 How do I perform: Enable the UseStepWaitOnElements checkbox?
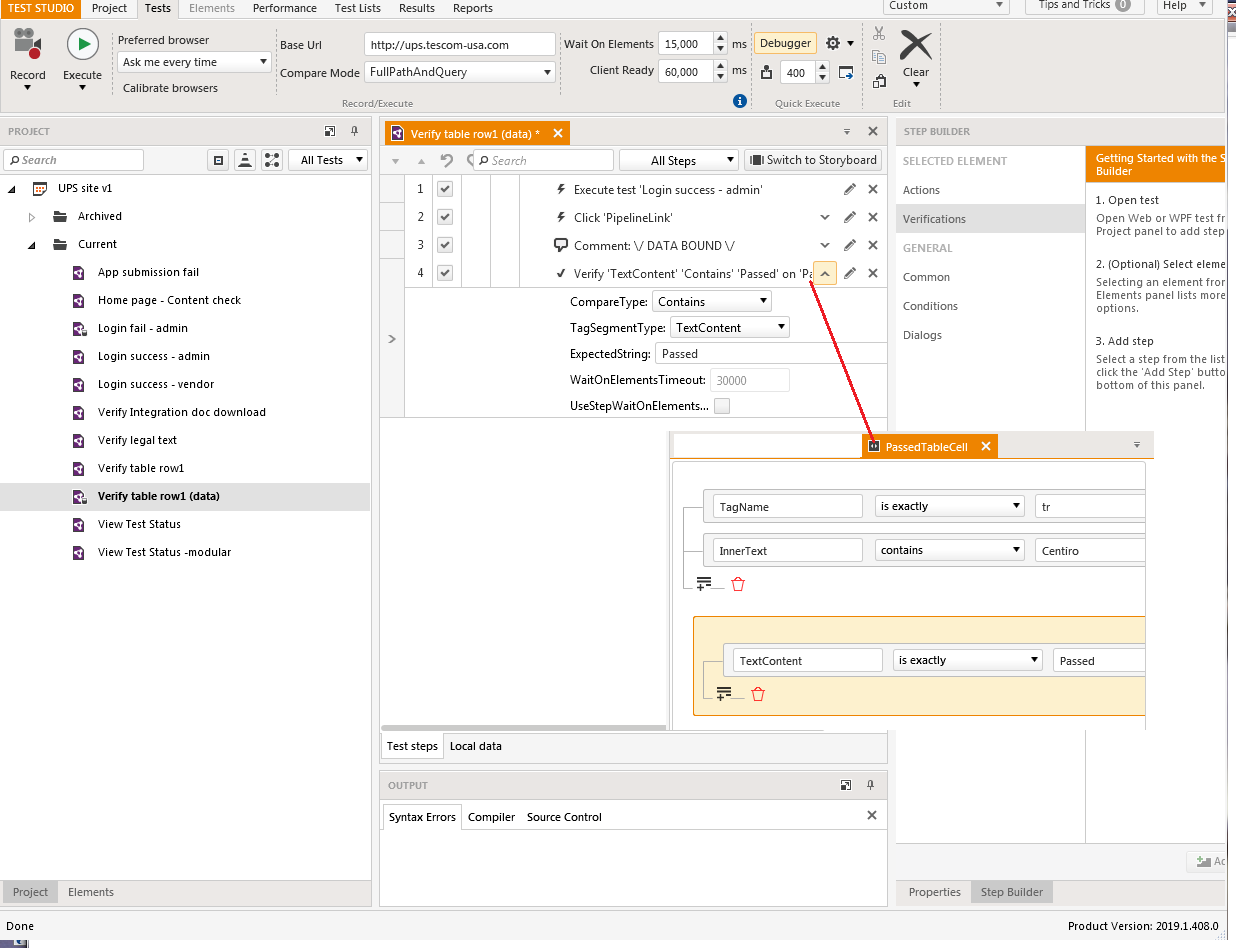tap(721, 406)
